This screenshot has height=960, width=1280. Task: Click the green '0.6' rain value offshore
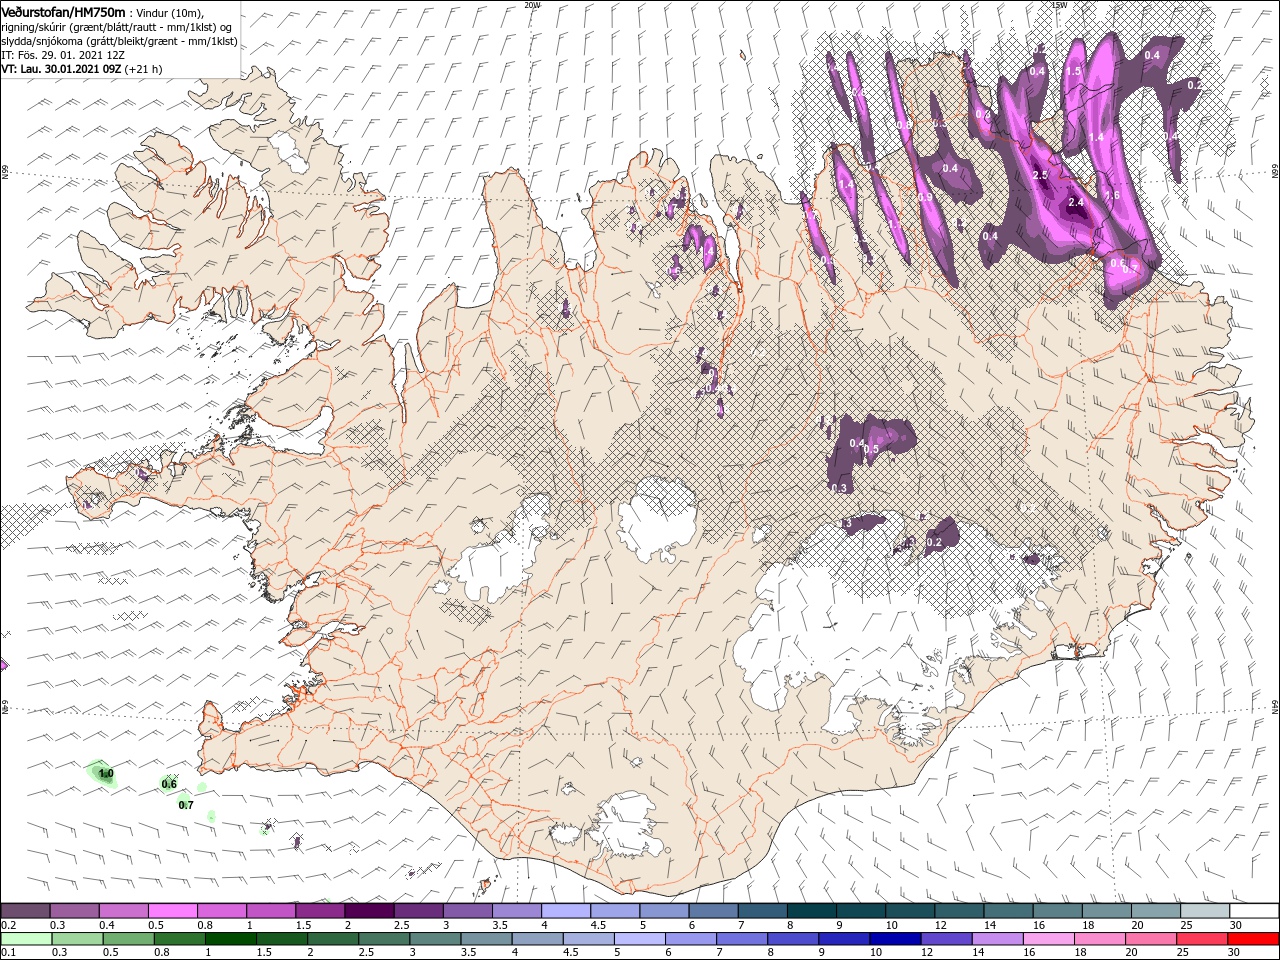(169, 784)
